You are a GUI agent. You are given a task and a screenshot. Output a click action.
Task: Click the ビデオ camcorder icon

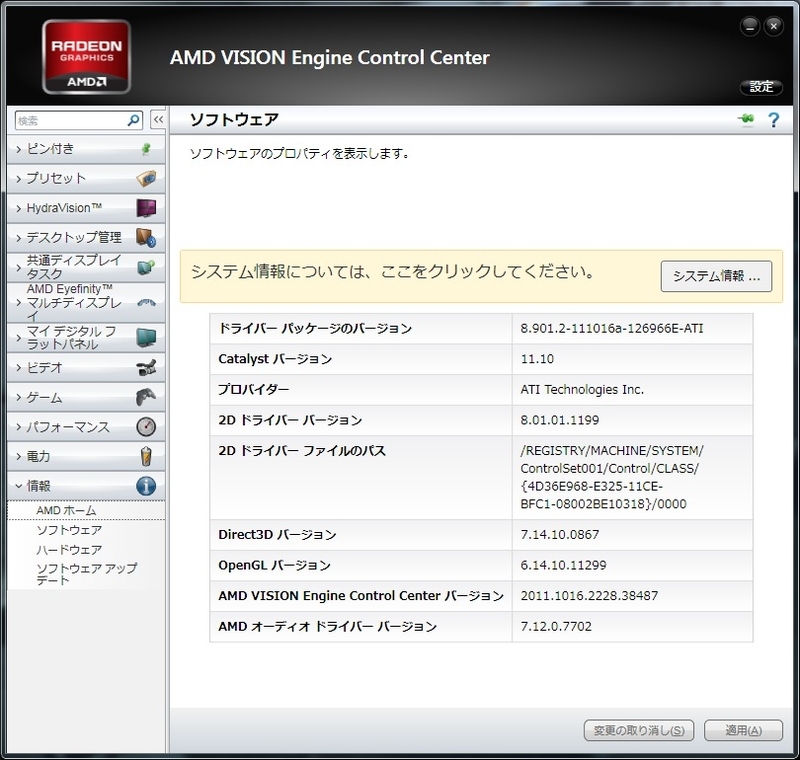[x=146, y=368]
